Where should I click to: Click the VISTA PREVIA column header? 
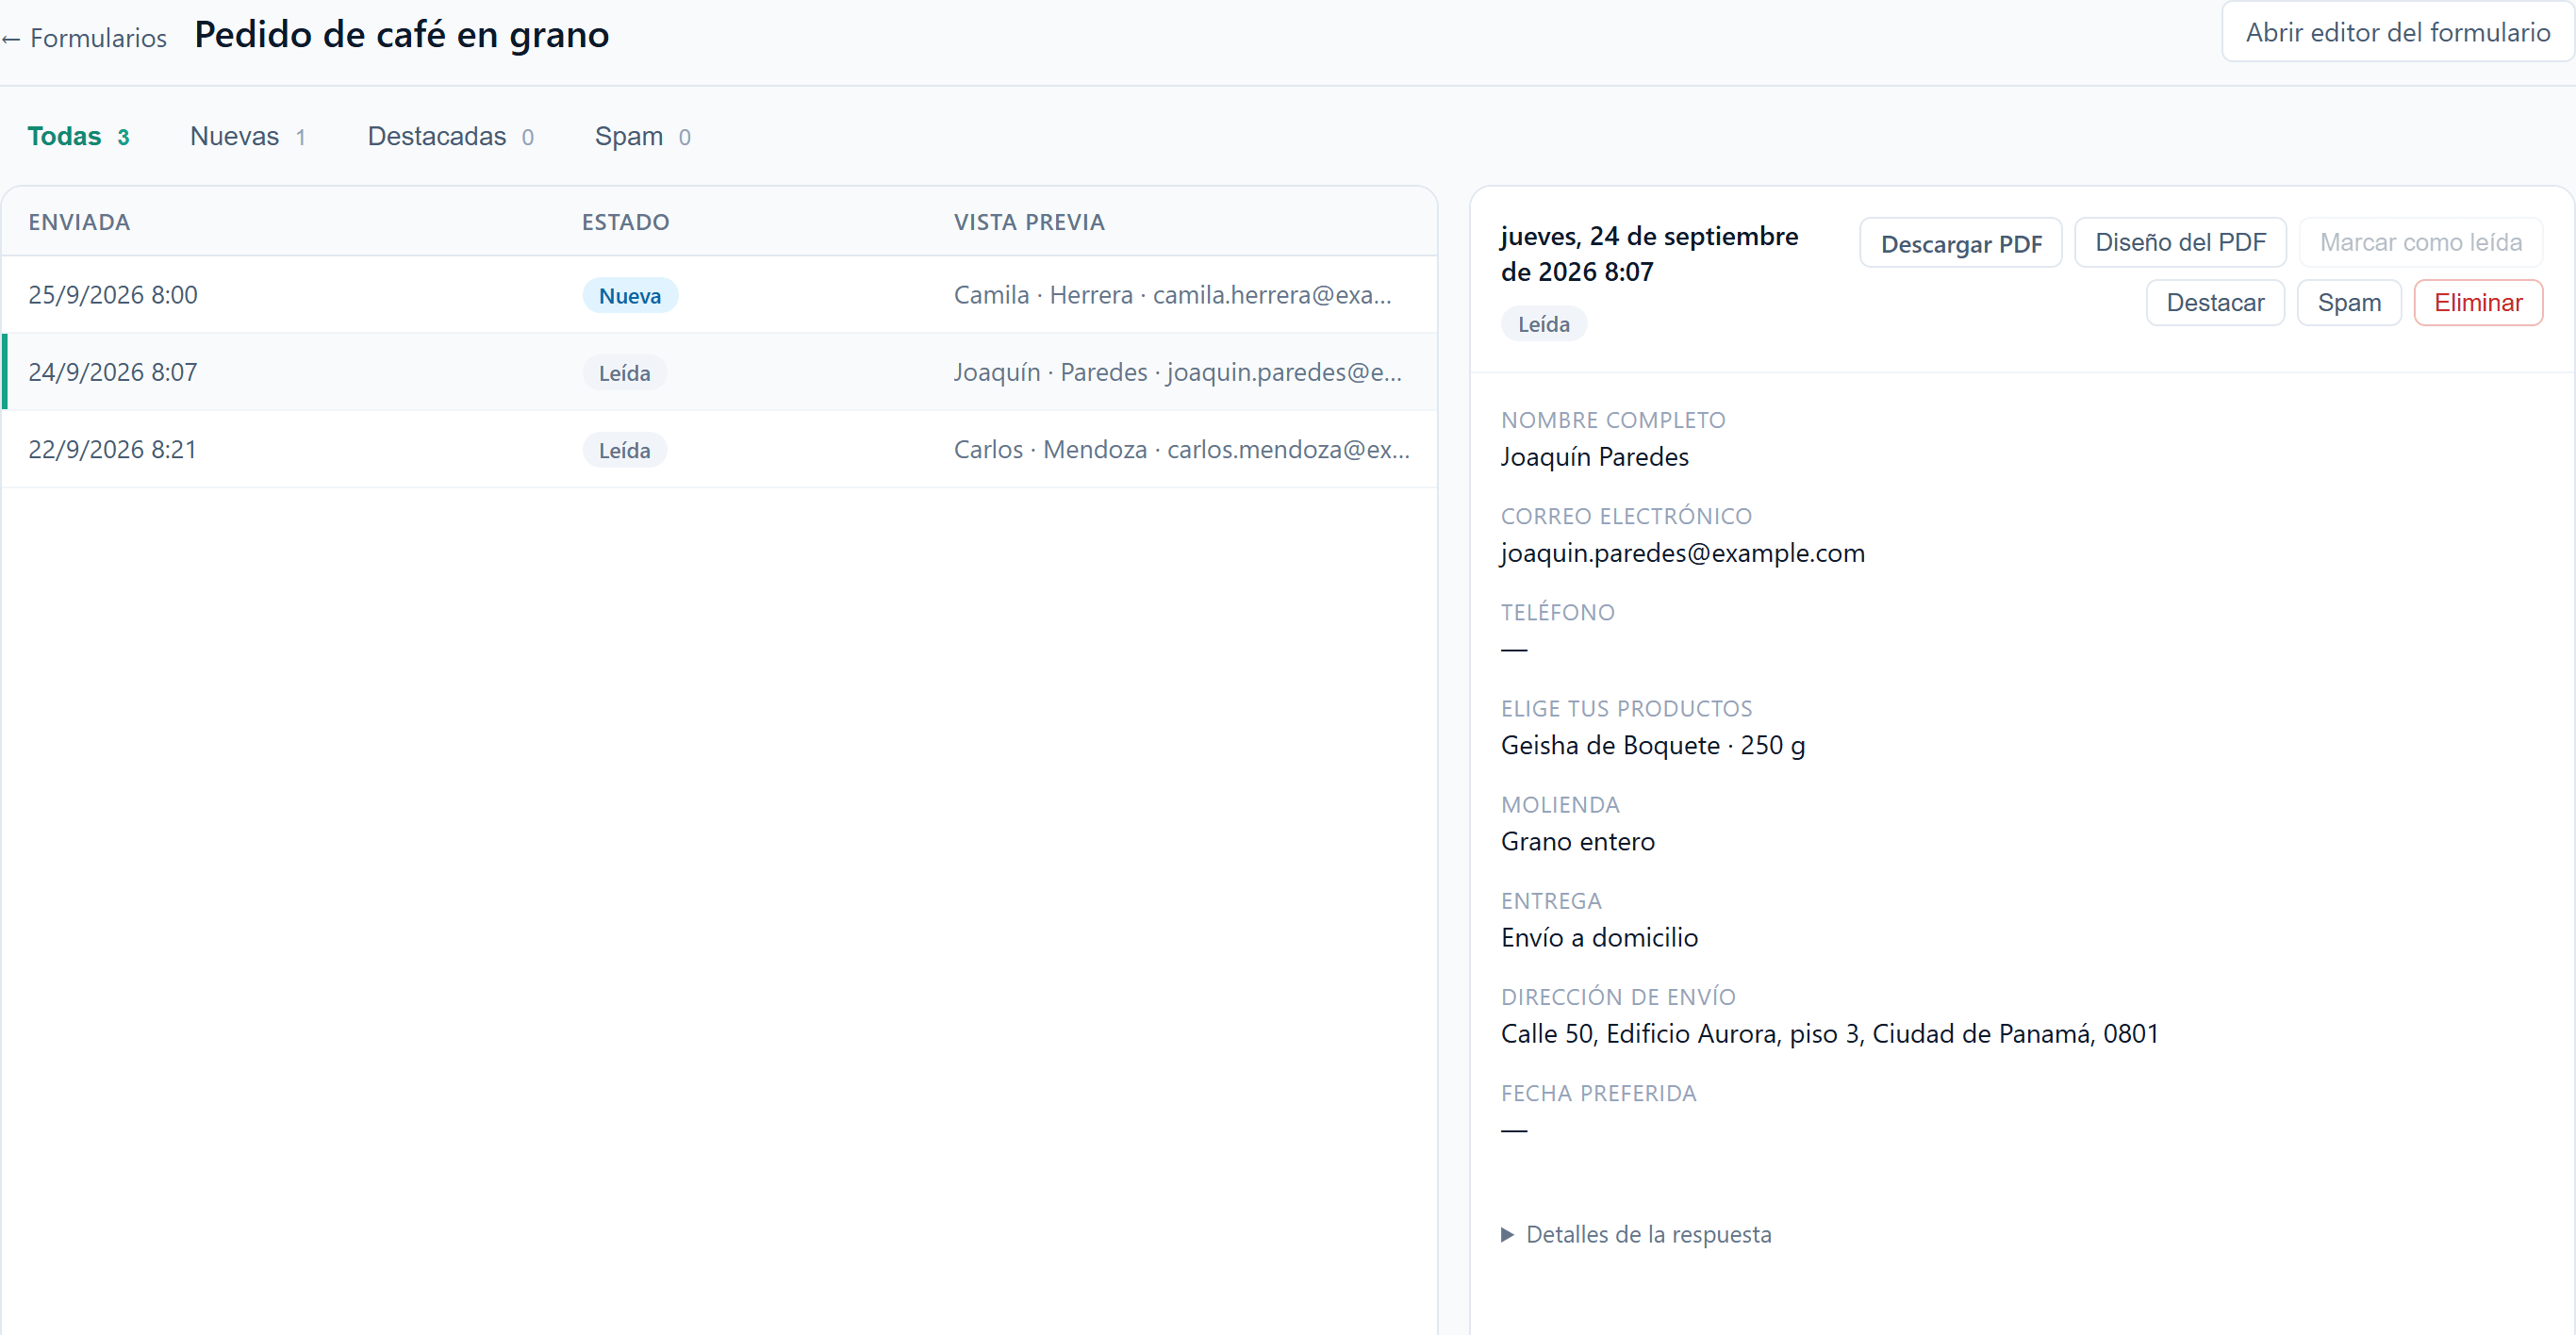(1029, 222)
